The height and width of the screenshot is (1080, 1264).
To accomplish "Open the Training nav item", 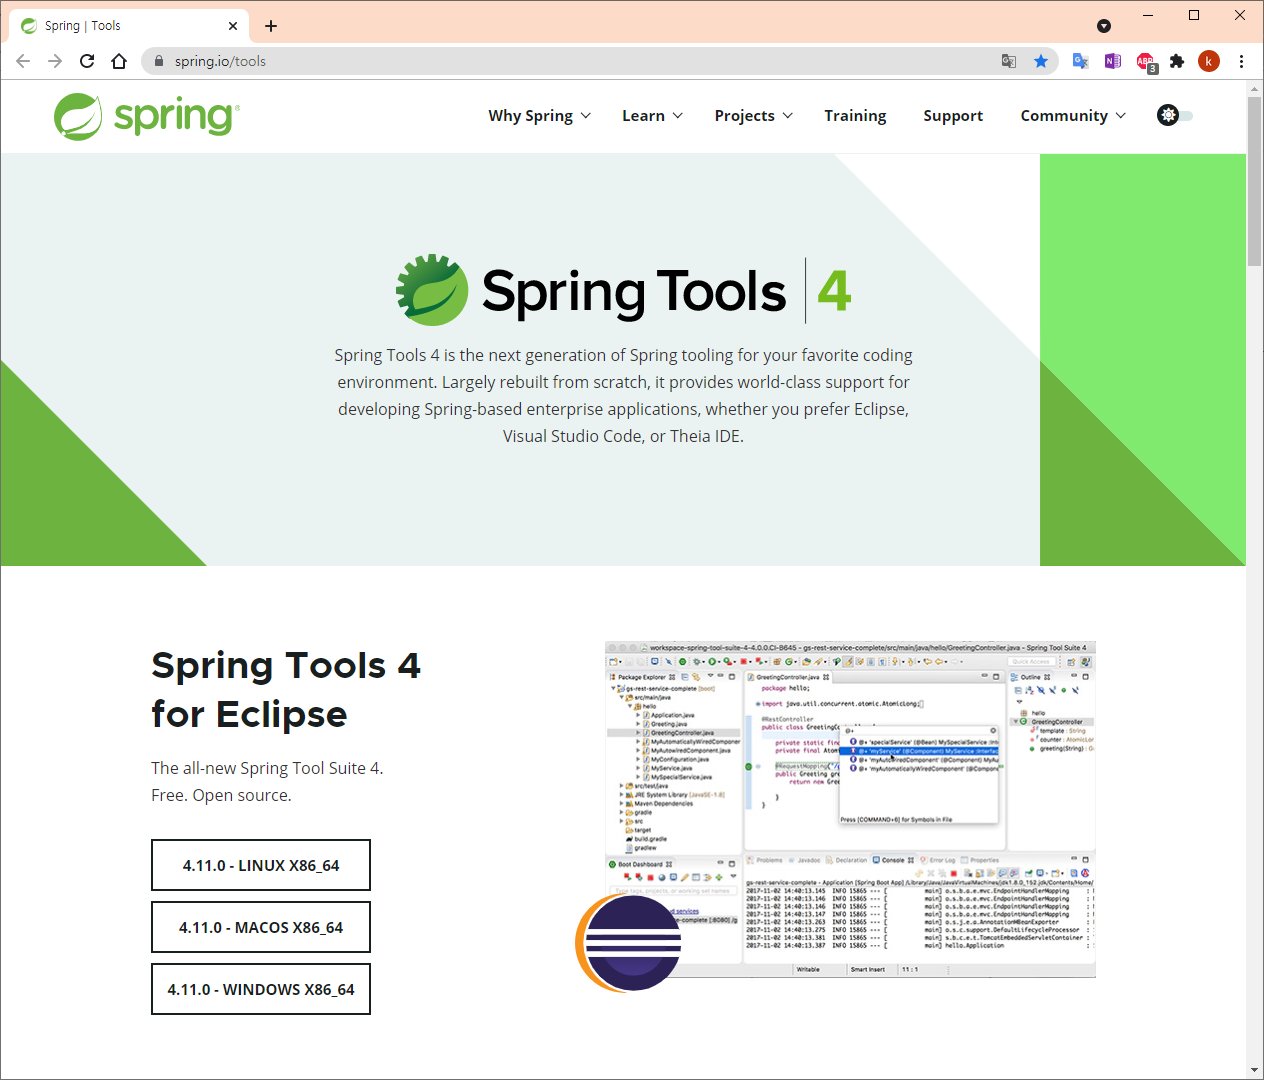I will point(855,116).
